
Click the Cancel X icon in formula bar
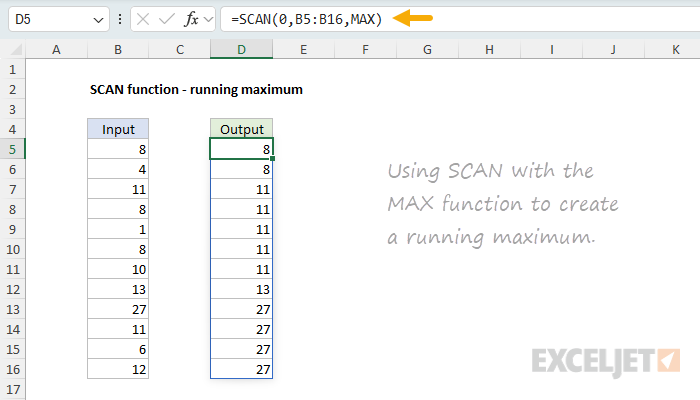tap(145, 19)
